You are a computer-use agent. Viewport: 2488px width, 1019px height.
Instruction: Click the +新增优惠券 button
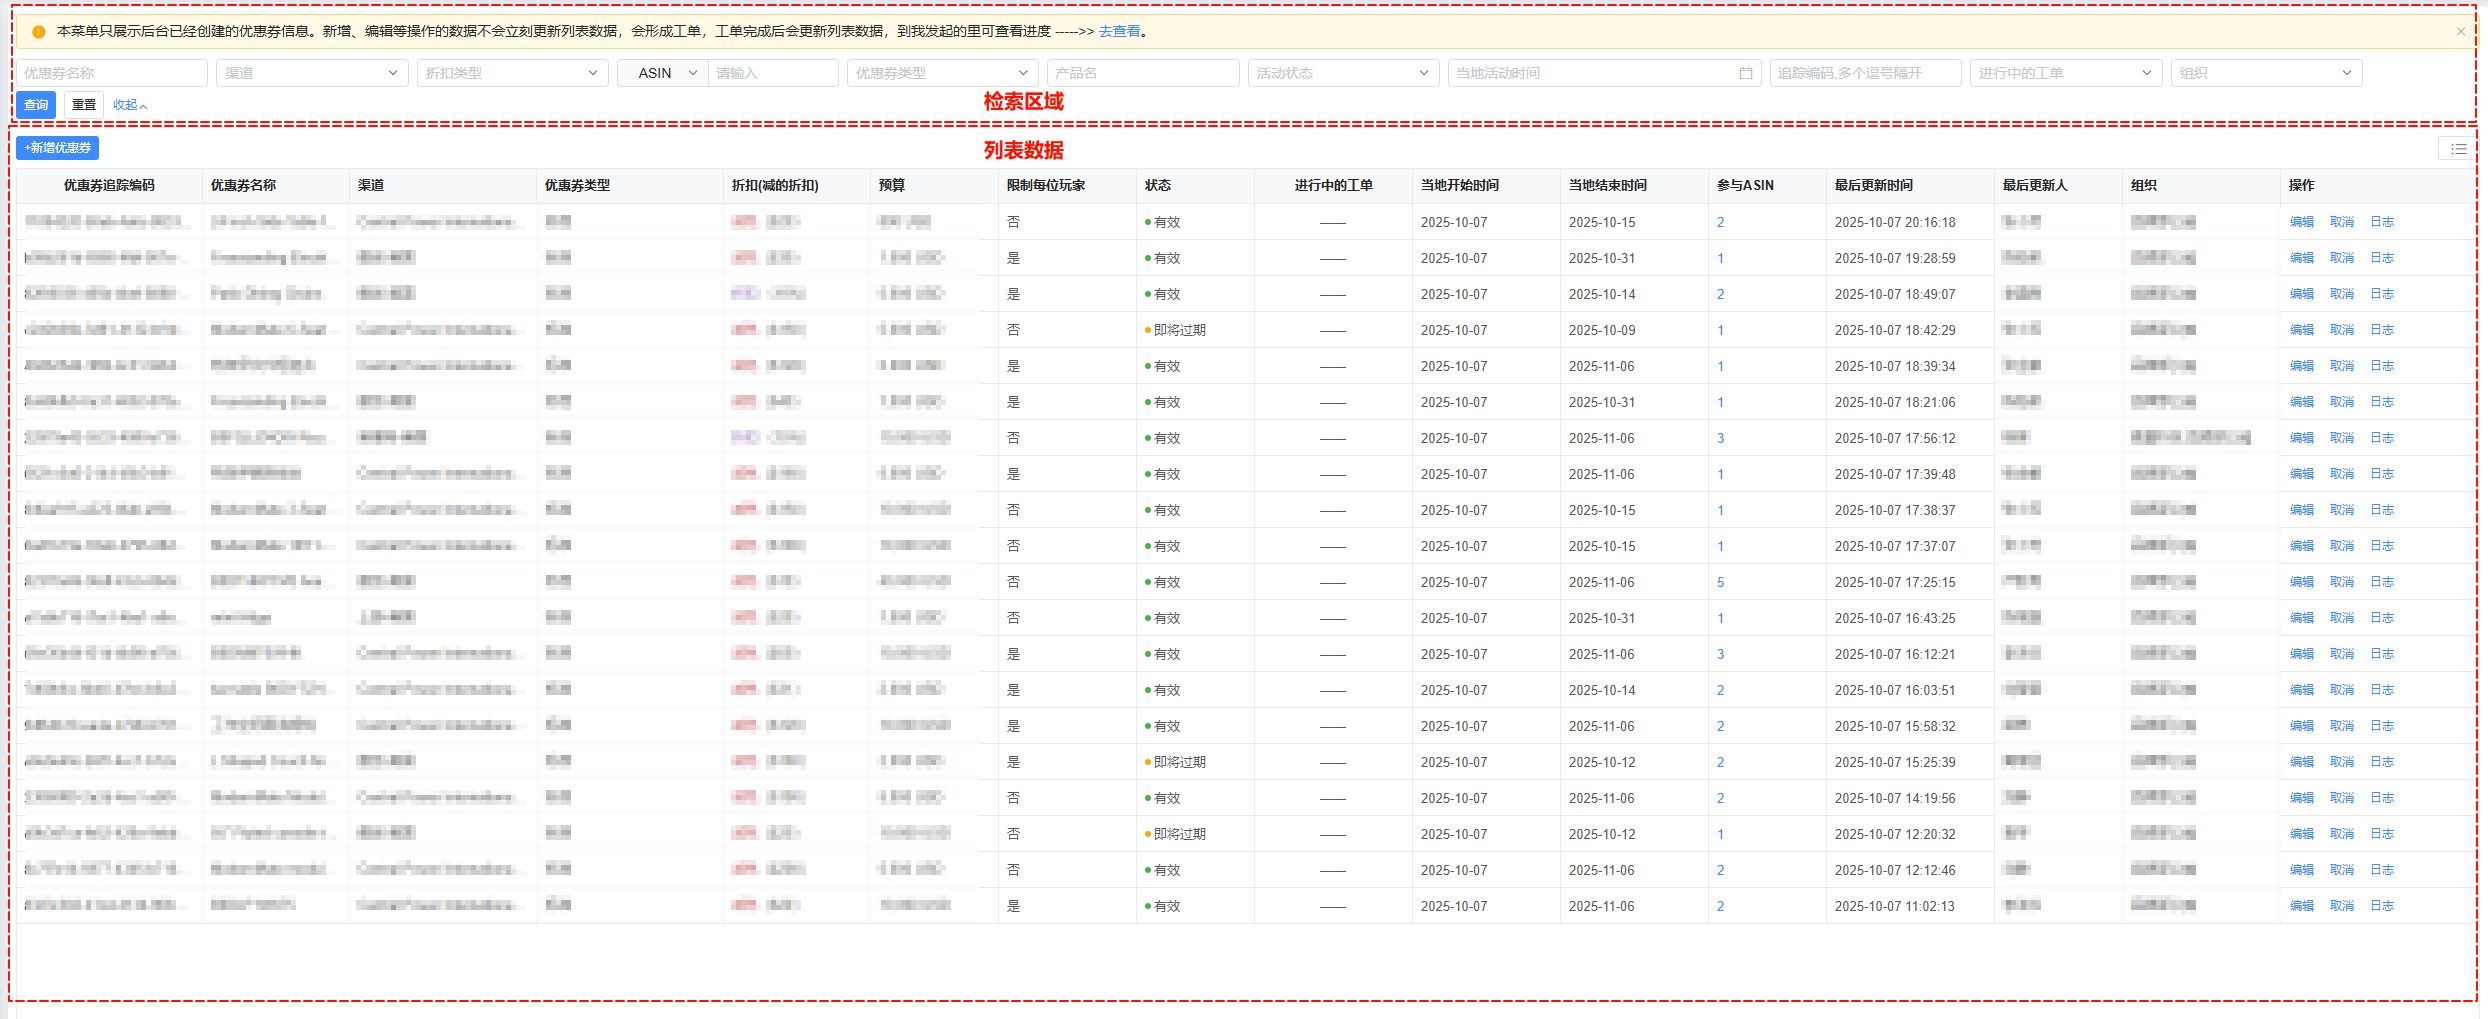(x=58, y=148)
